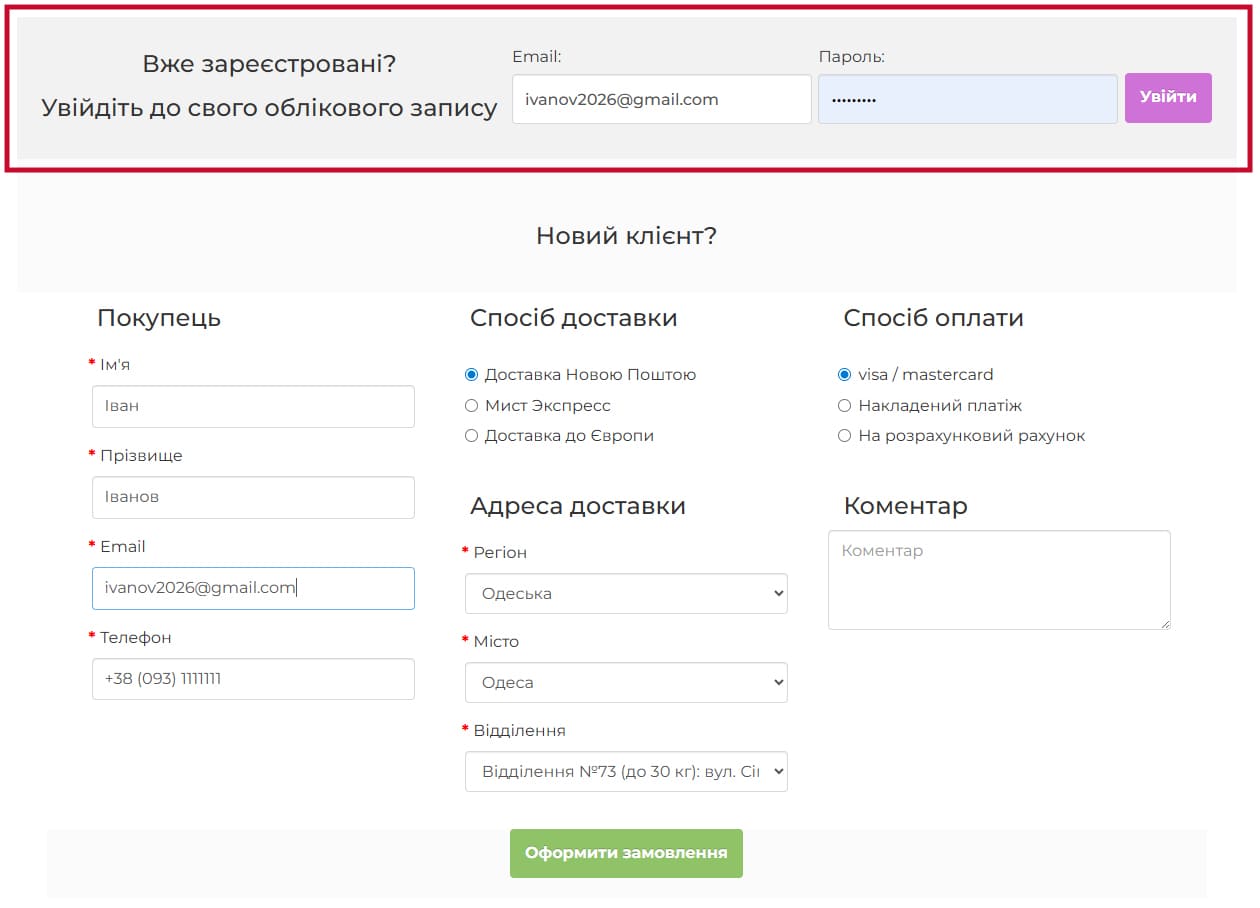Click the Новий клієнт? section heading
The height and width of the screenshot is (908, 1260).
[x=626, y=236]
